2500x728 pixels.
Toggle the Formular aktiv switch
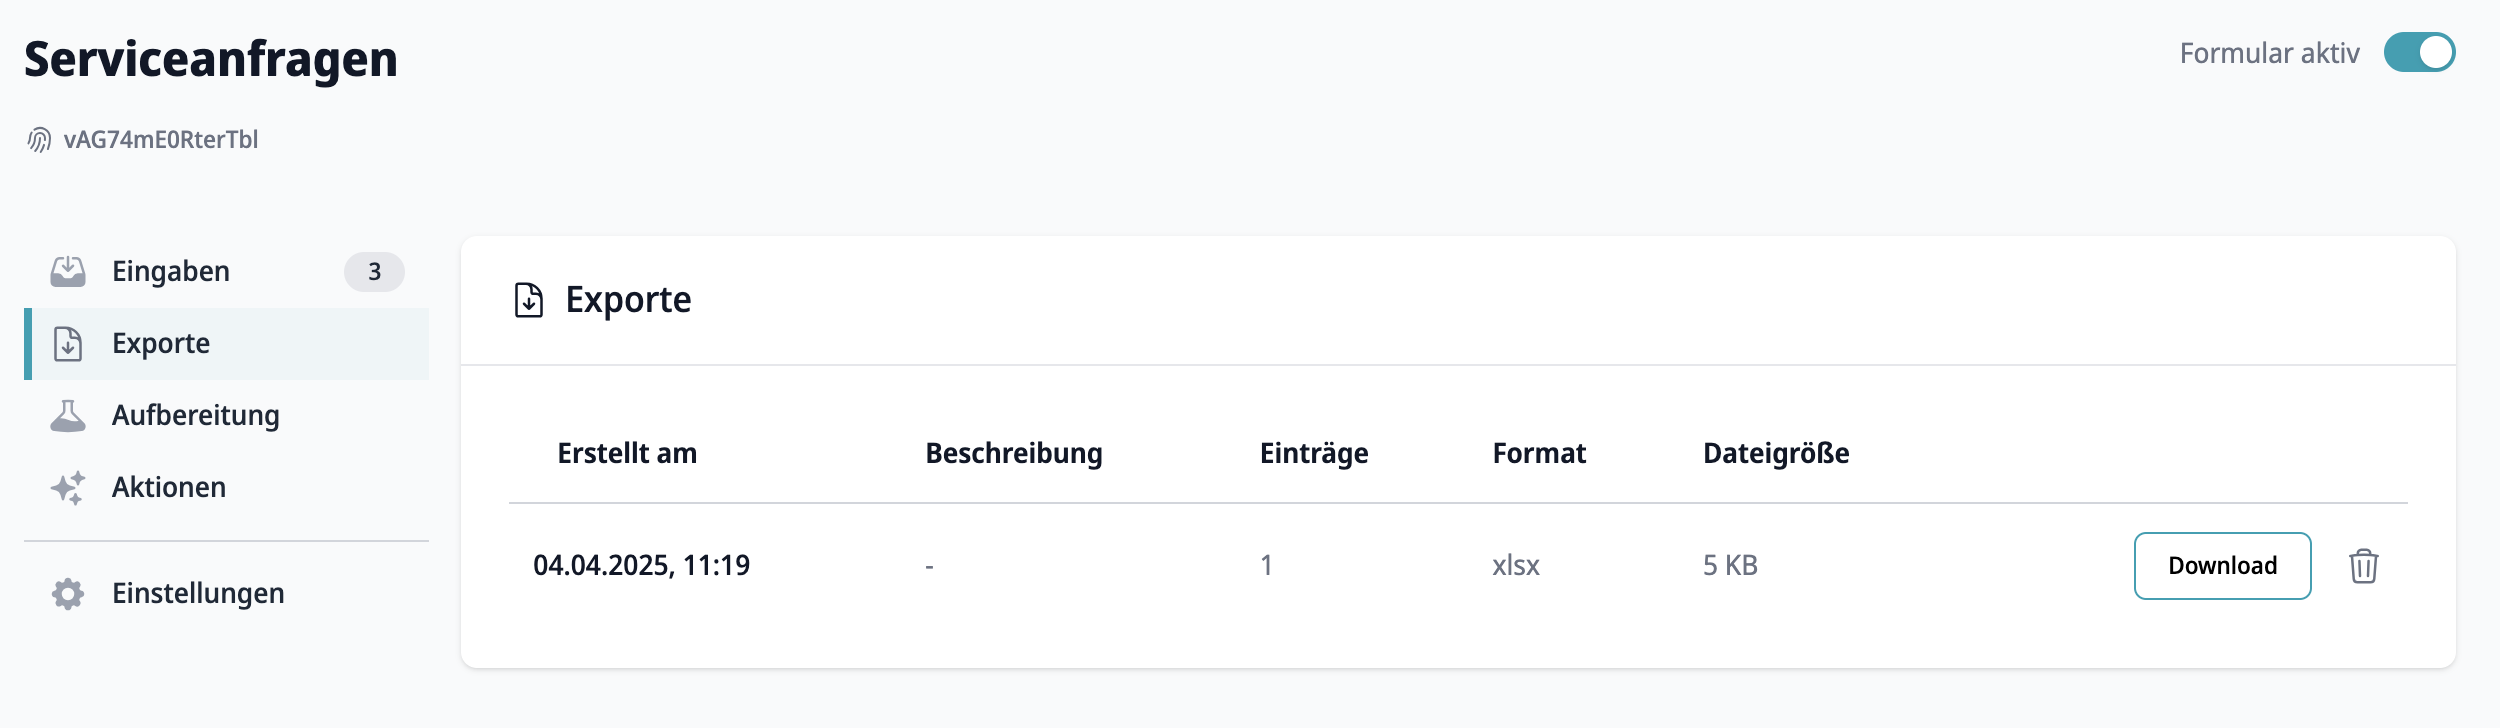click(x=2419, y=53)
